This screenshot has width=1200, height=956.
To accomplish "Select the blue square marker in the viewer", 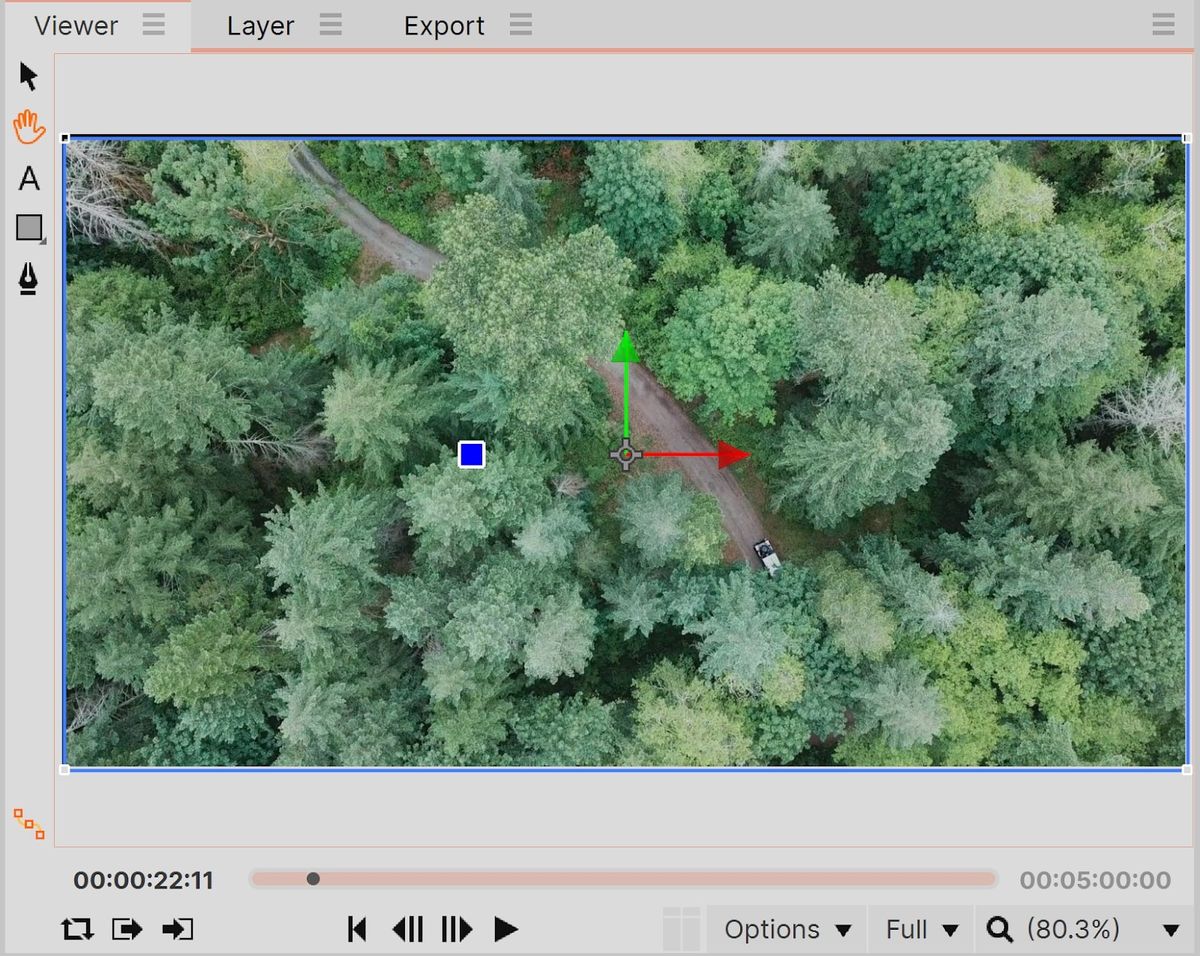I will pos(471,454).
